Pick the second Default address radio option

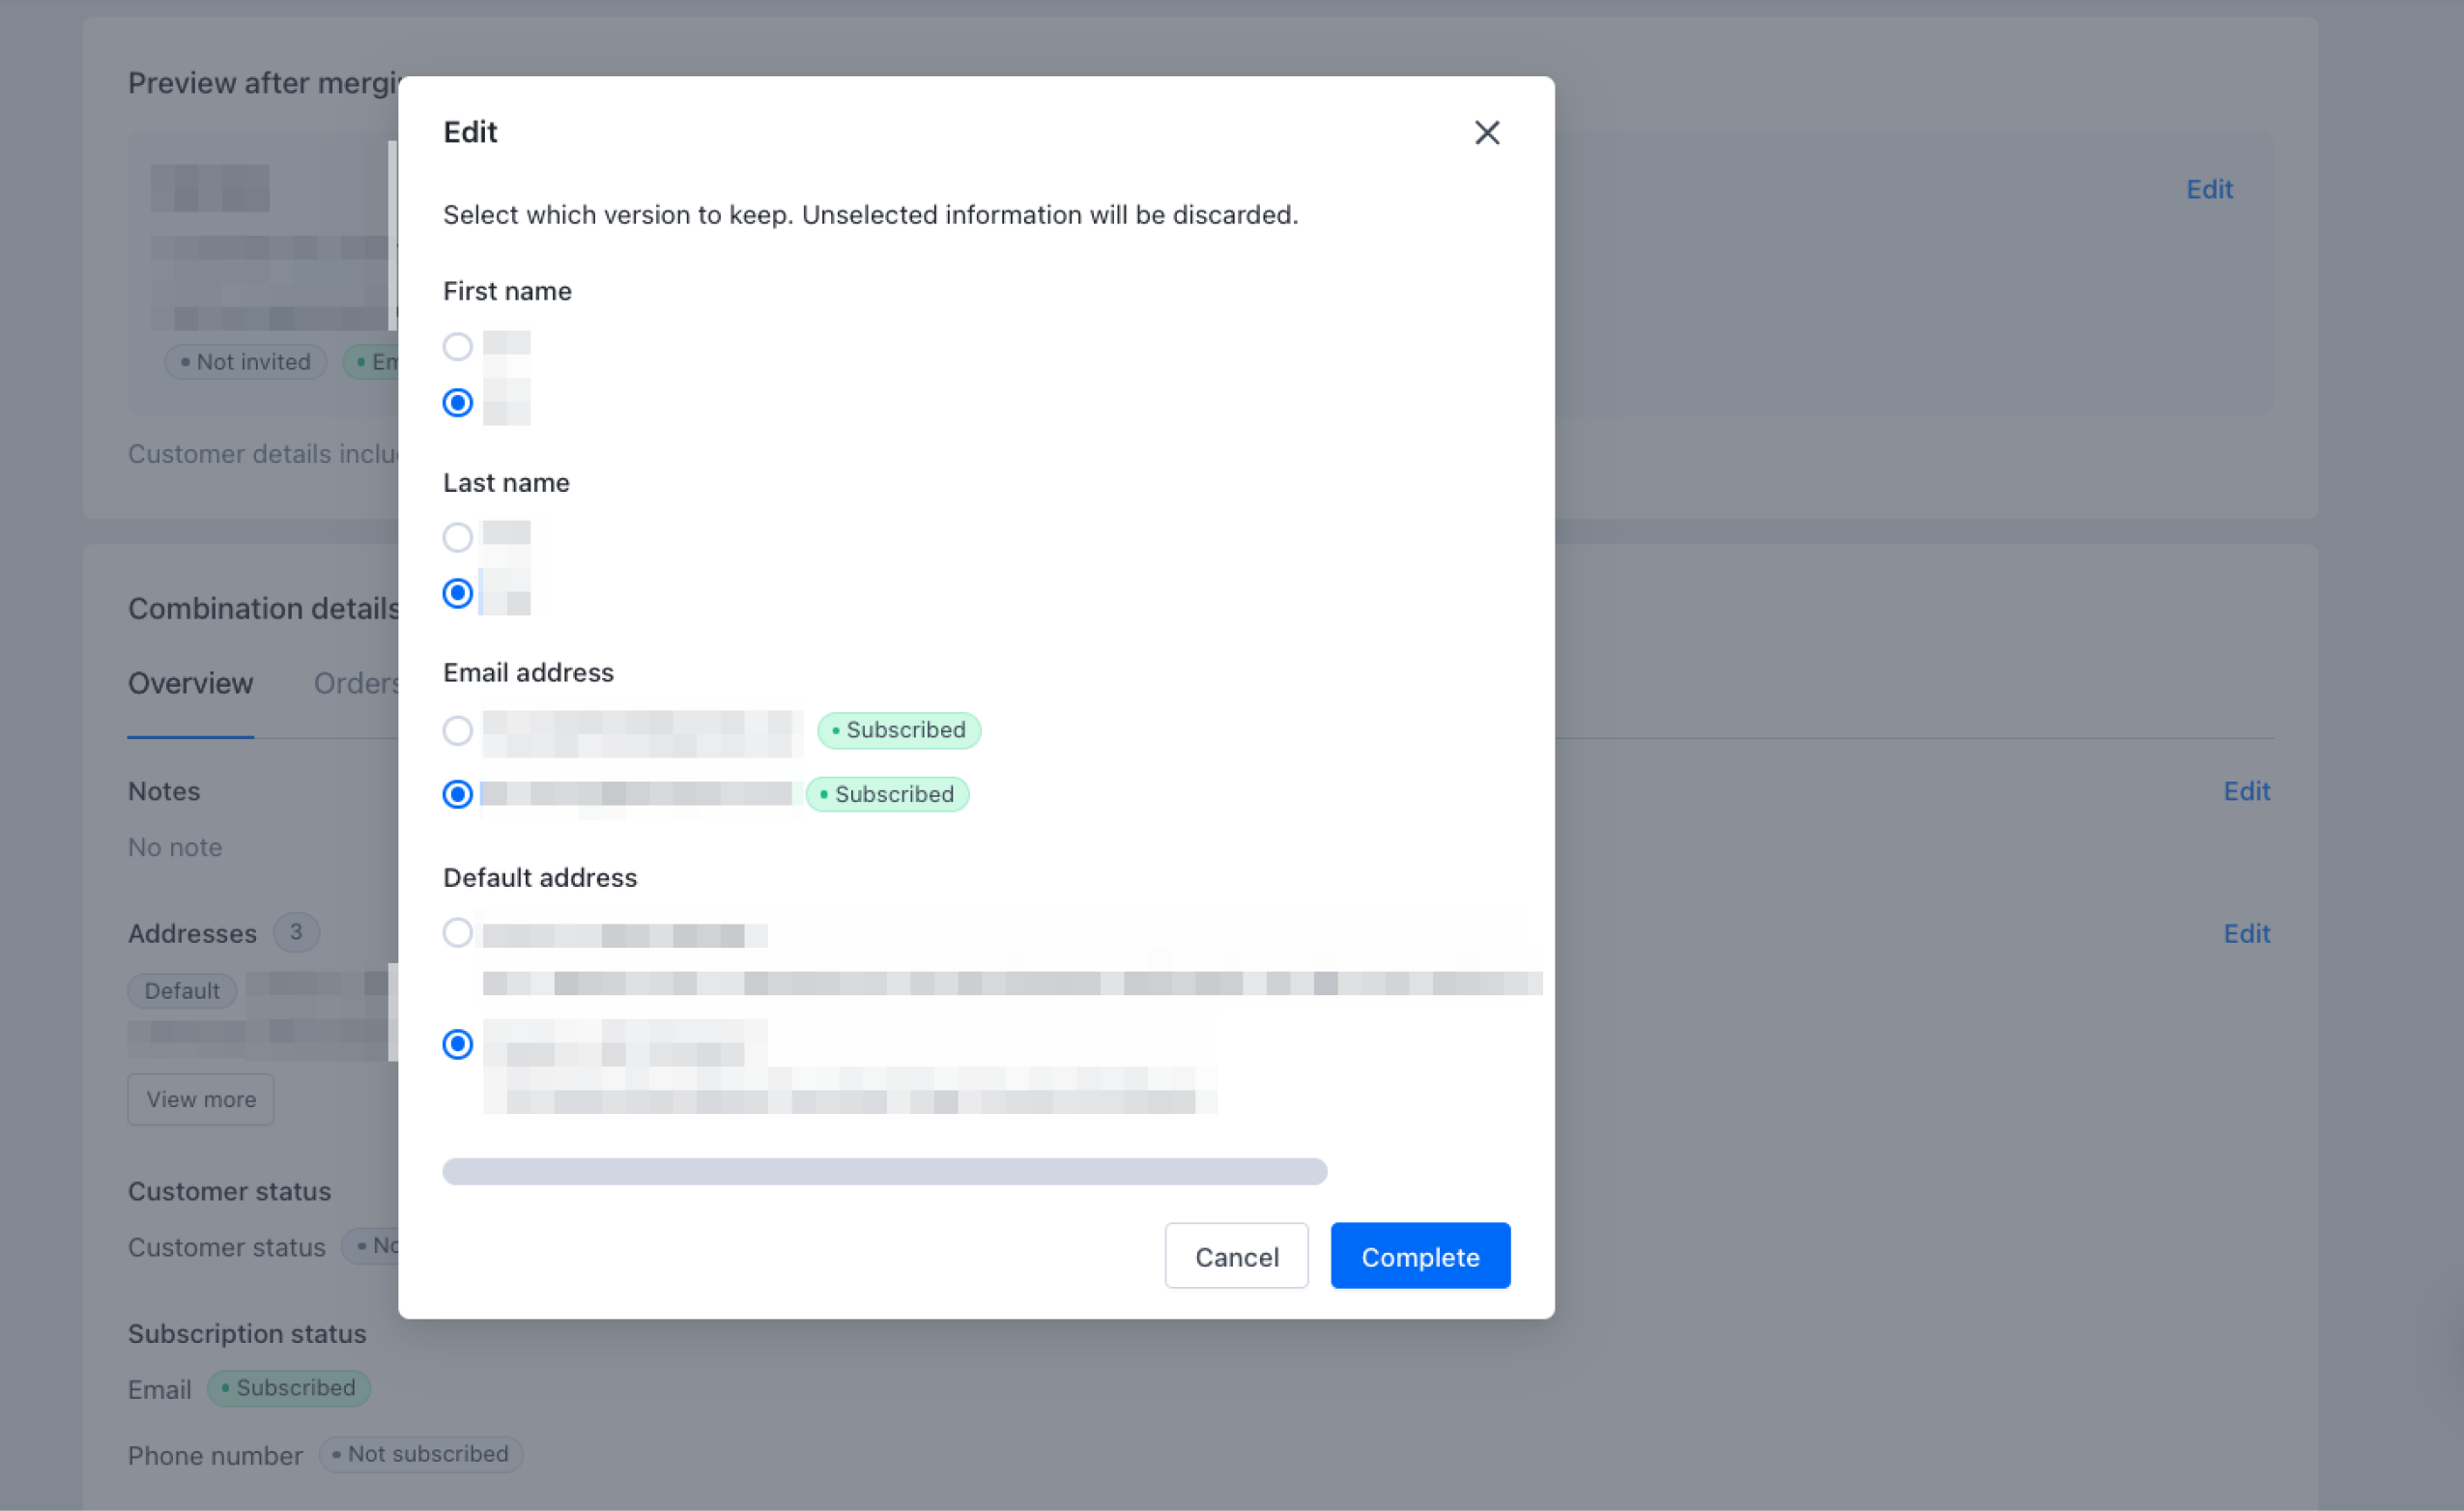tap(458, 1044)
